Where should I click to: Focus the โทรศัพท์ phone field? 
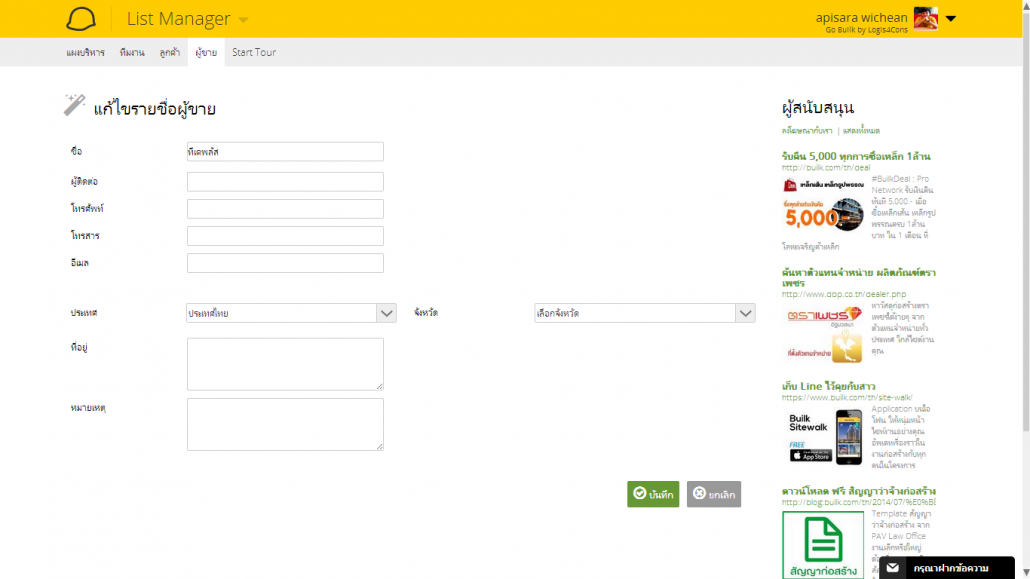coord(285,209)
